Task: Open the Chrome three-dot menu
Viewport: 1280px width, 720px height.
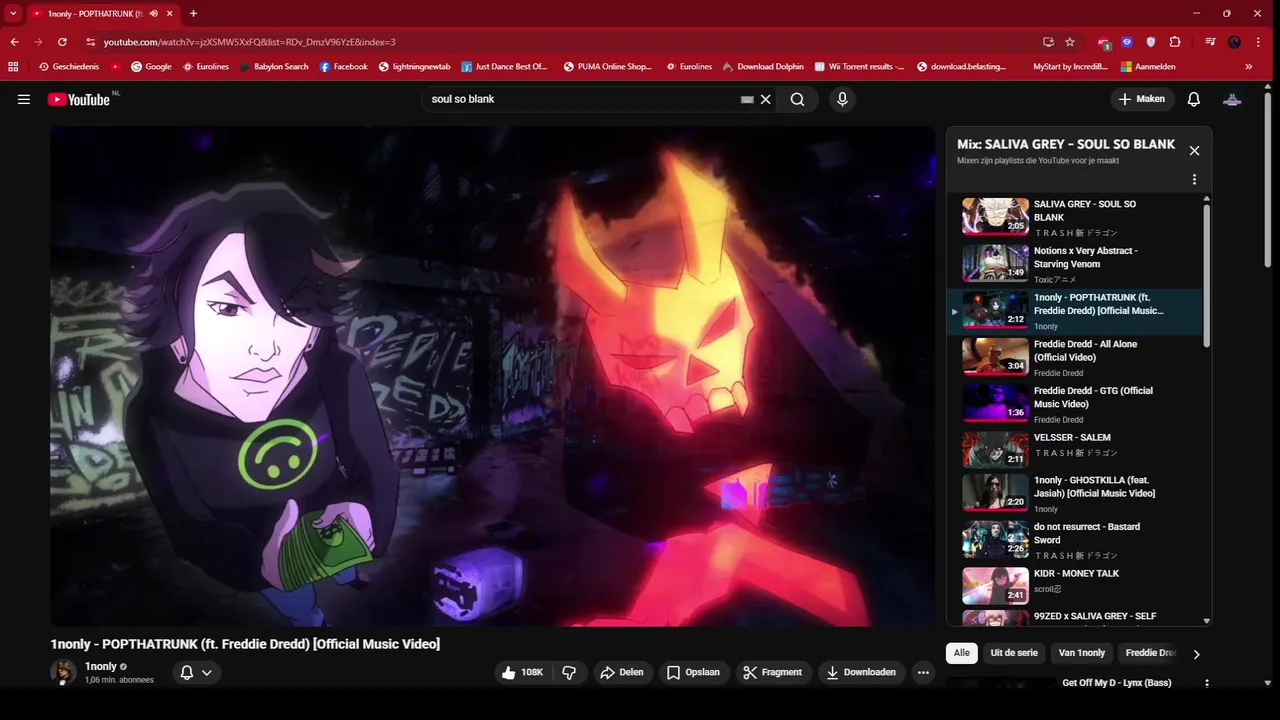Action: point(1259,42)
